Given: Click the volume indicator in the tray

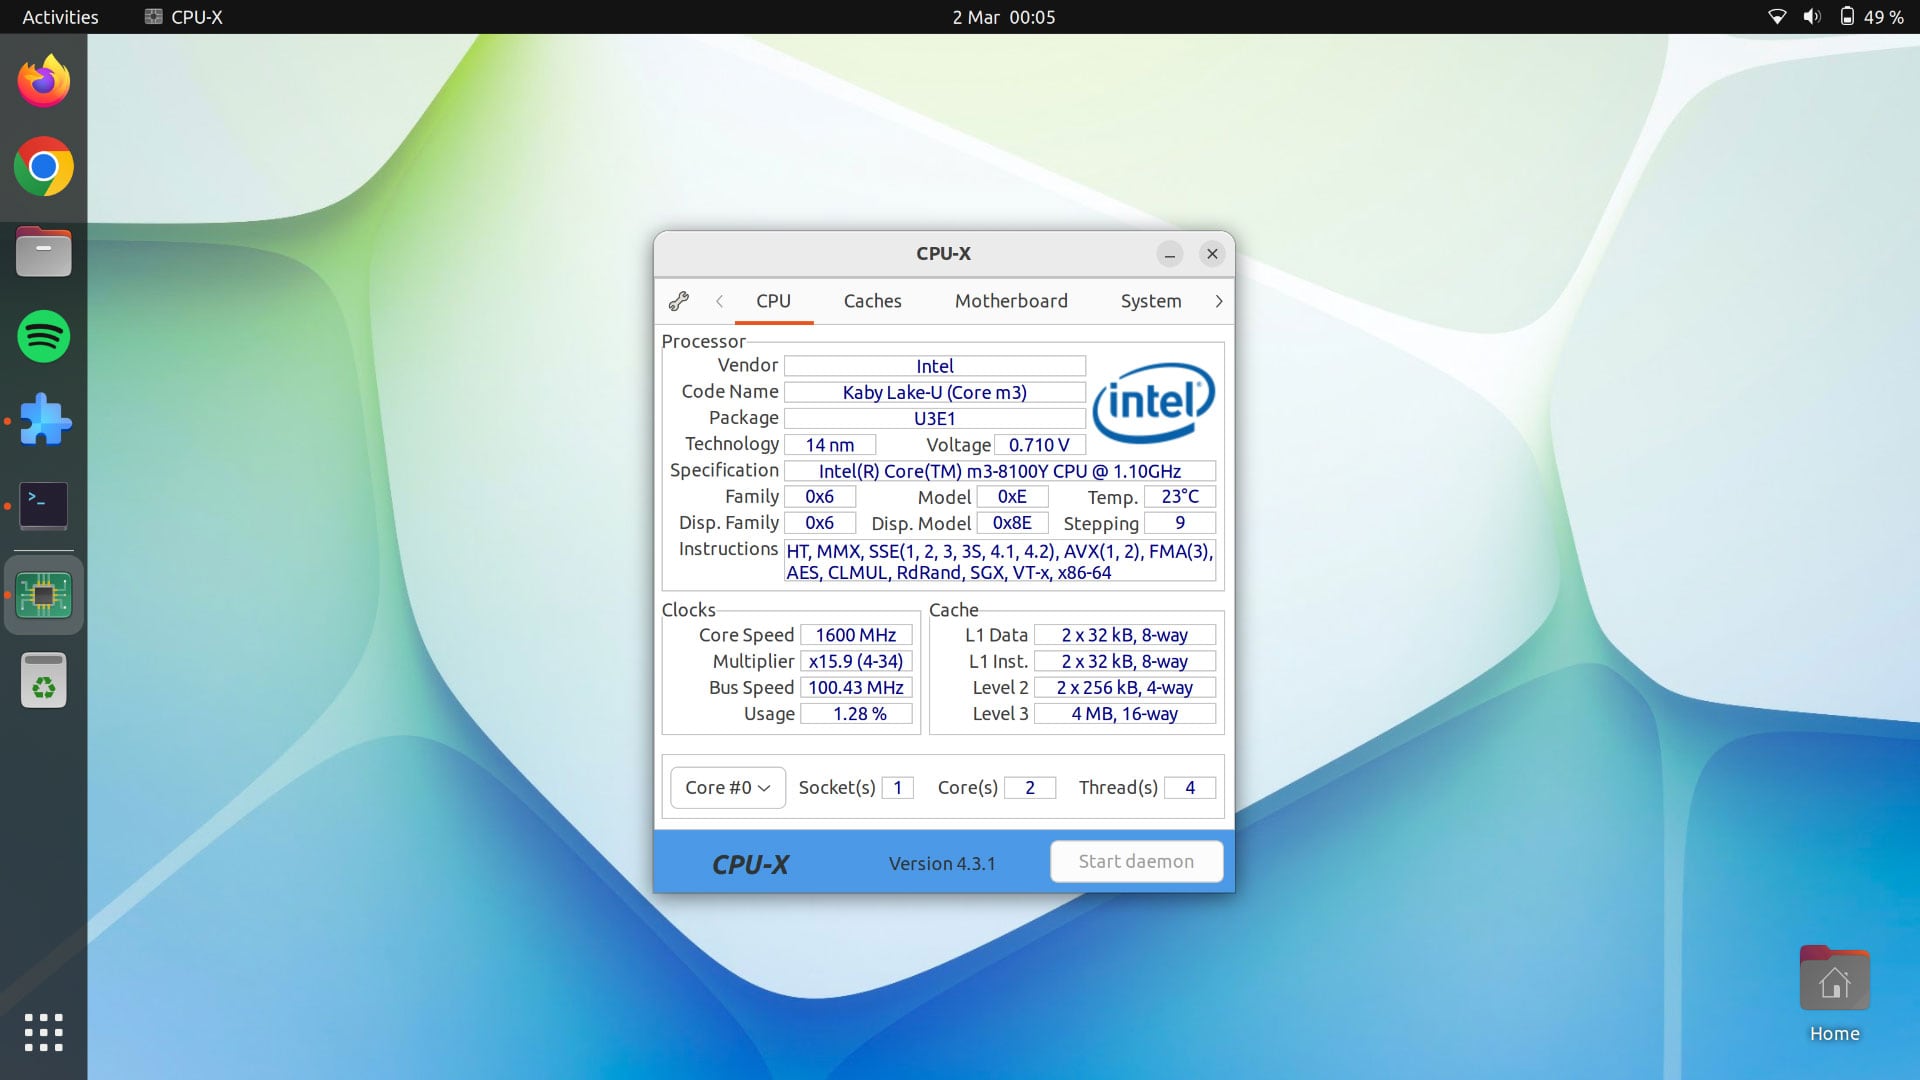Looking at the screenshot, I should click(x=1810, y=17).
